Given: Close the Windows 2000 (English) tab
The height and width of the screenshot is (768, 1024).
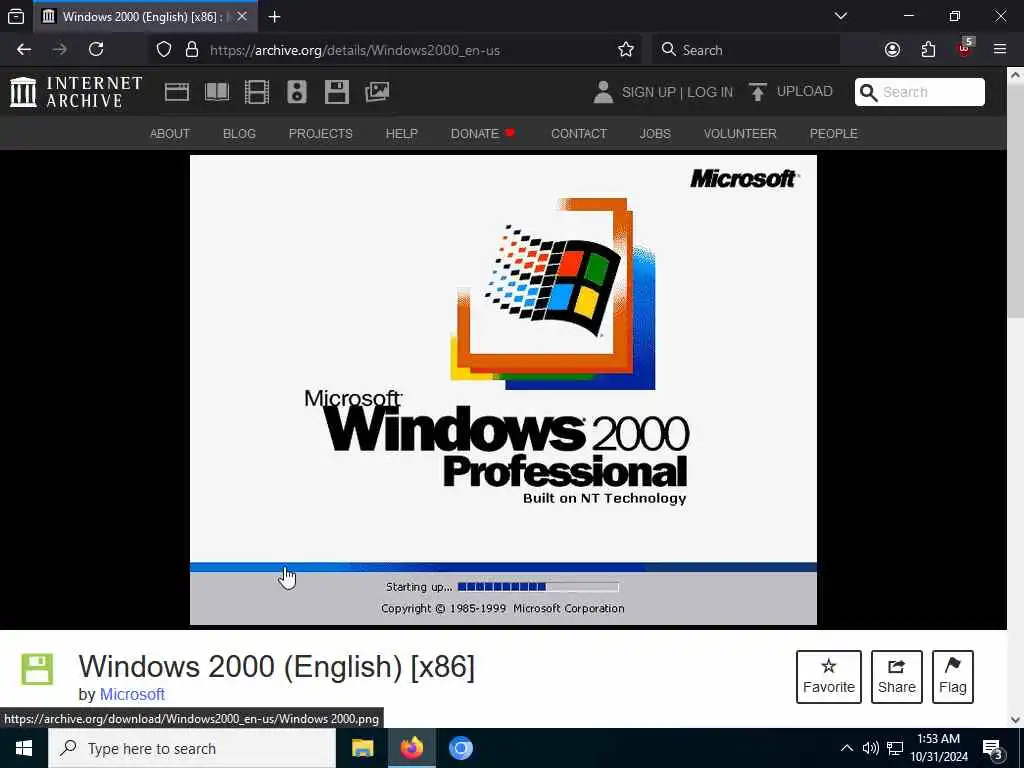Looking at the screenshot, I should [x=242, y=16].
